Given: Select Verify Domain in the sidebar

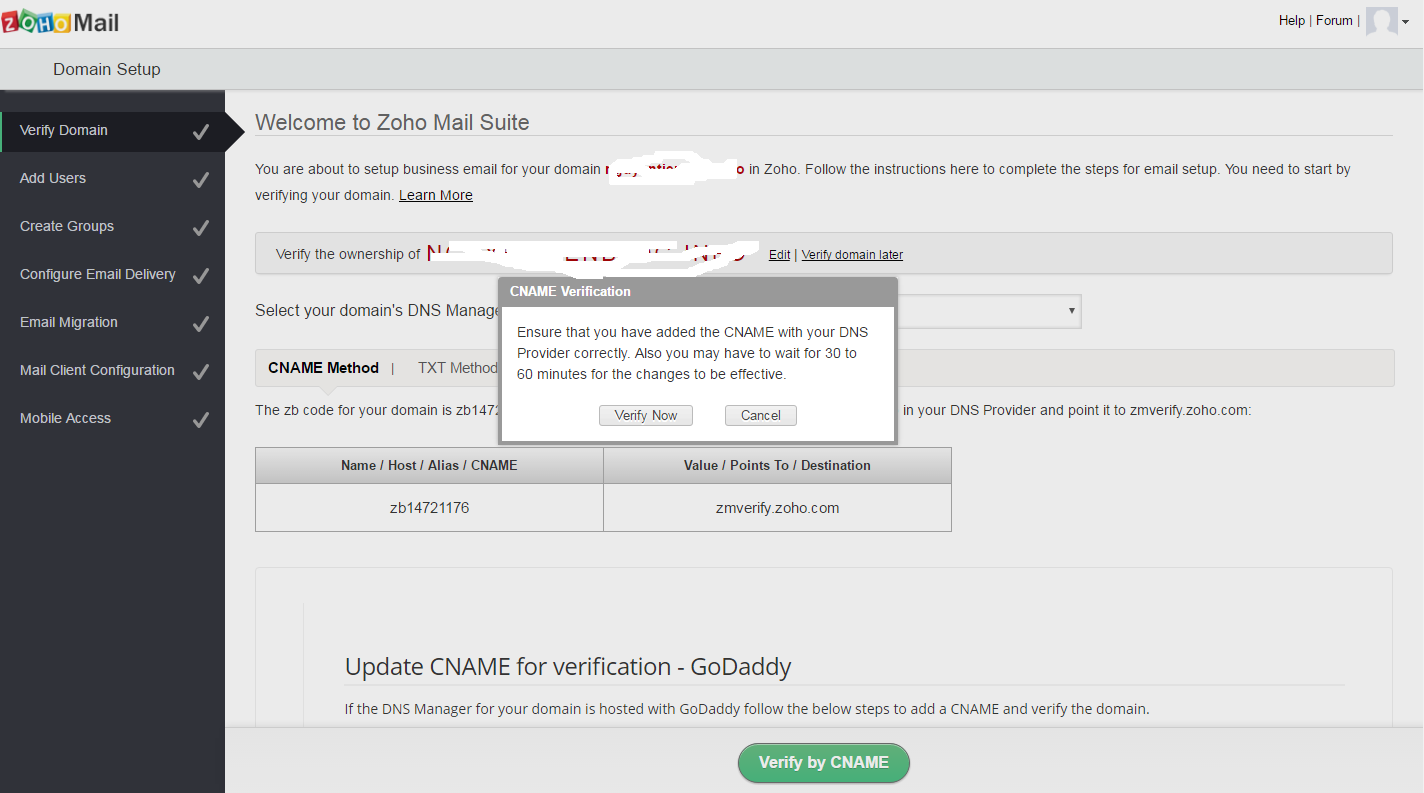Looking at the screenshot, I should 112,130.
